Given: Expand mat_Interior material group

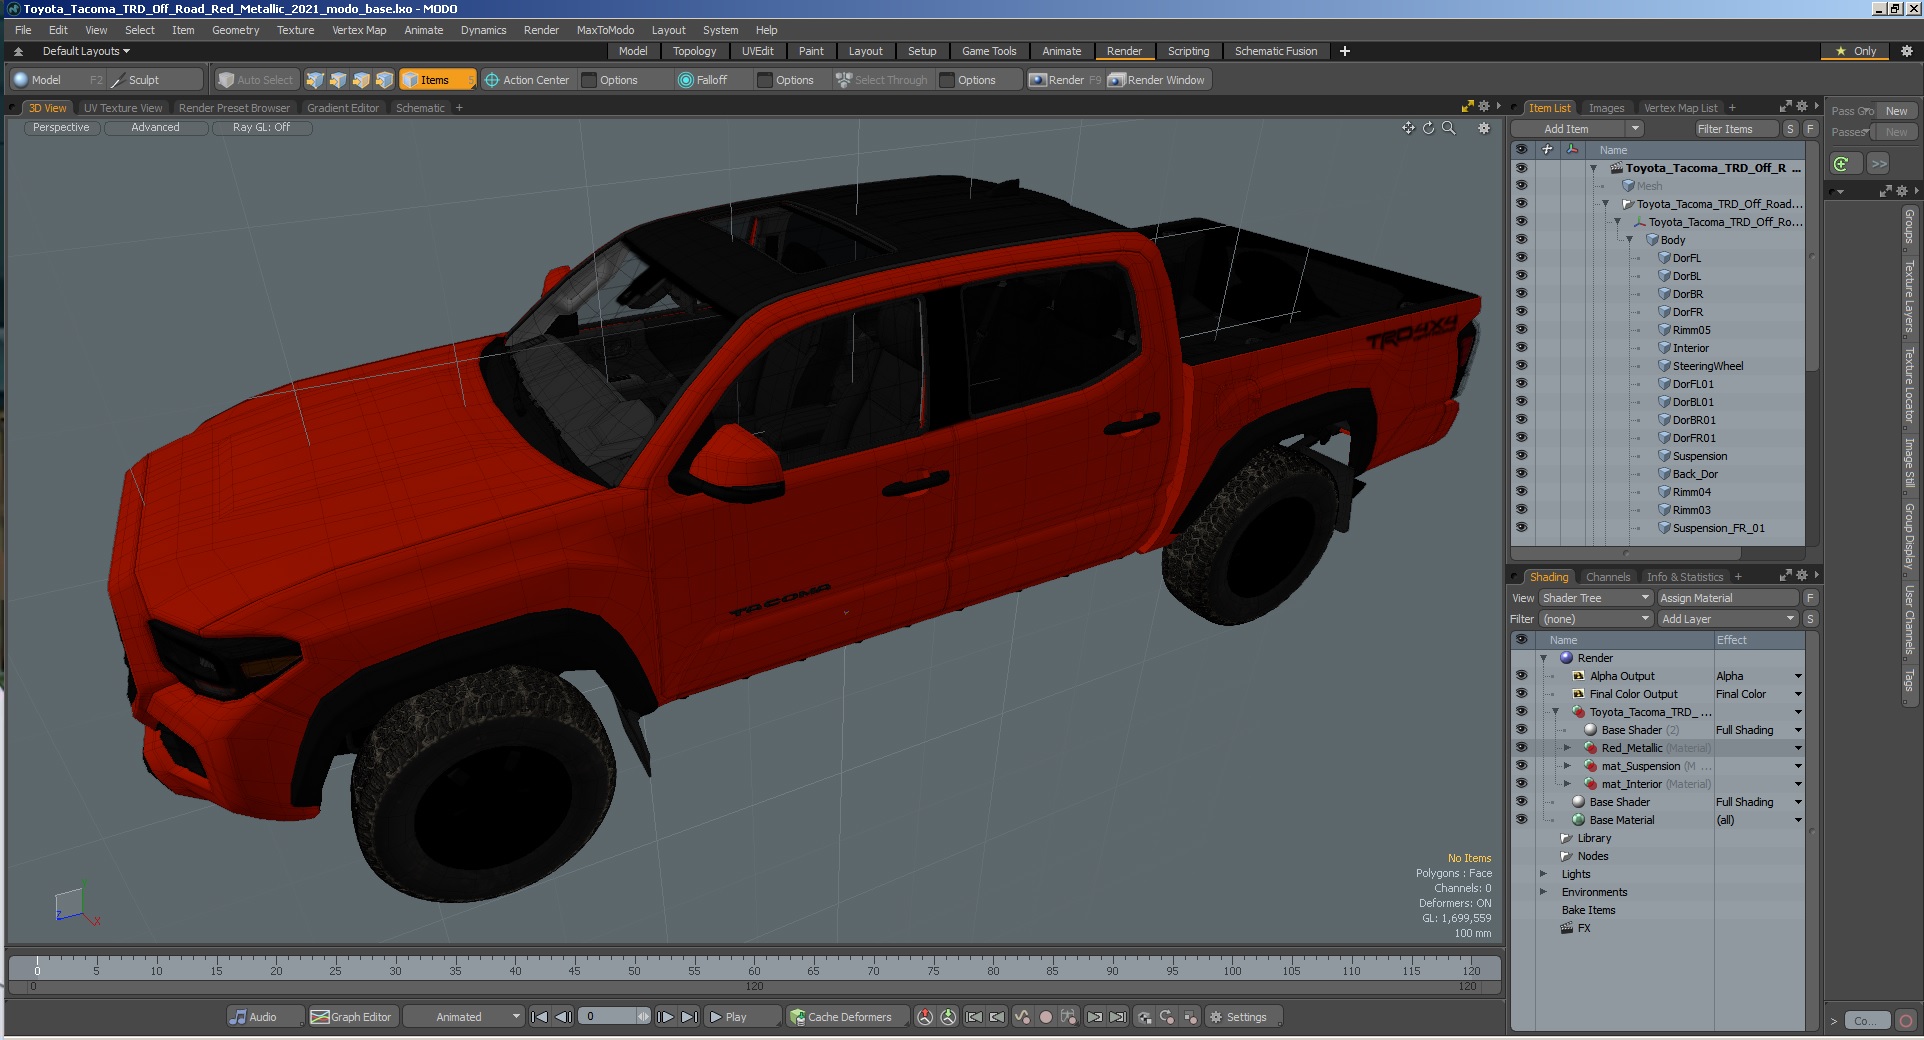Looking at the screenshot, I should (x=1567, y=784).
